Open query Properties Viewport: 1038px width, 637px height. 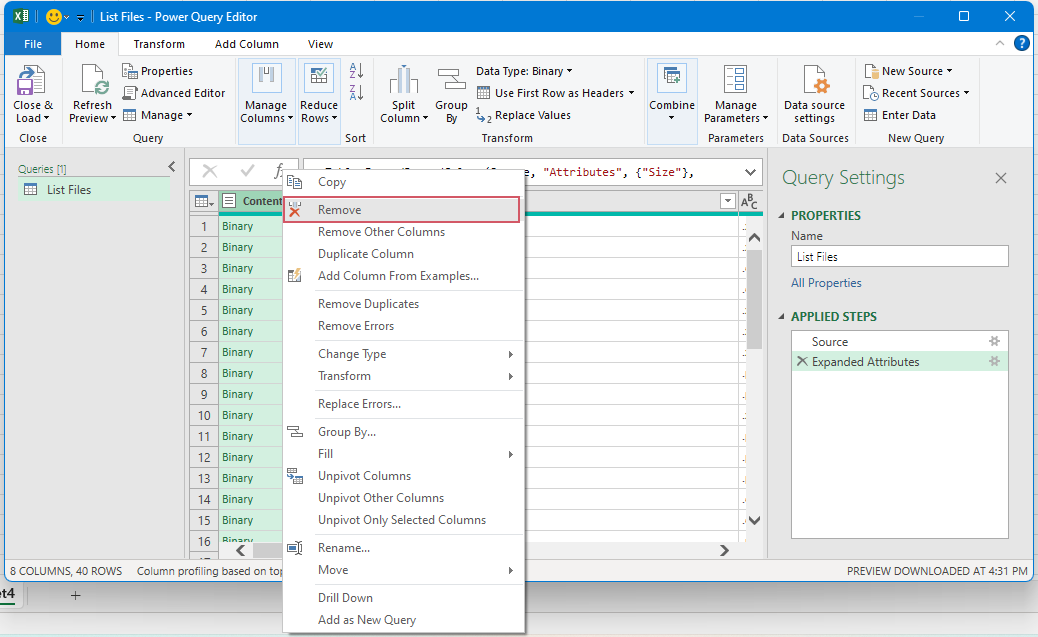[x=158, y=71]
